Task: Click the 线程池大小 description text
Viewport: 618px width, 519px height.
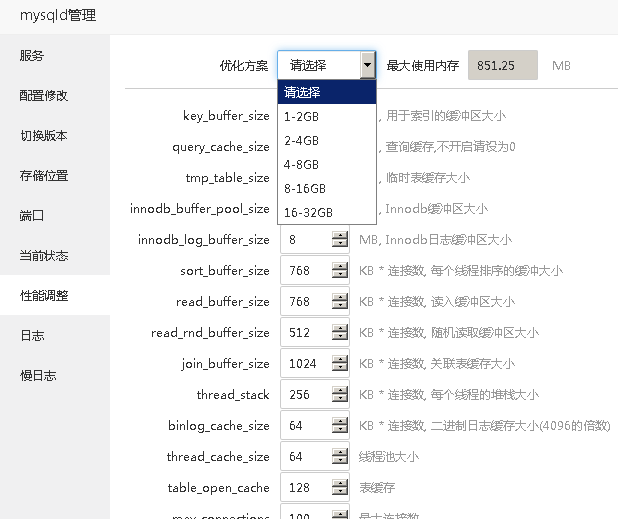Action: [389, 457]
